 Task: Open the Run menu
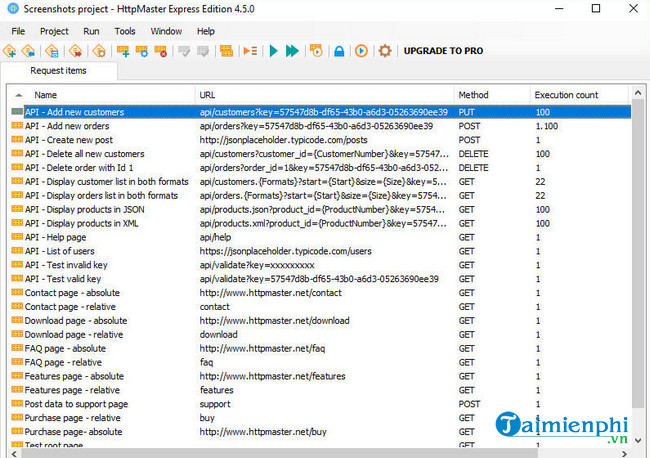(x=91, y=31)
